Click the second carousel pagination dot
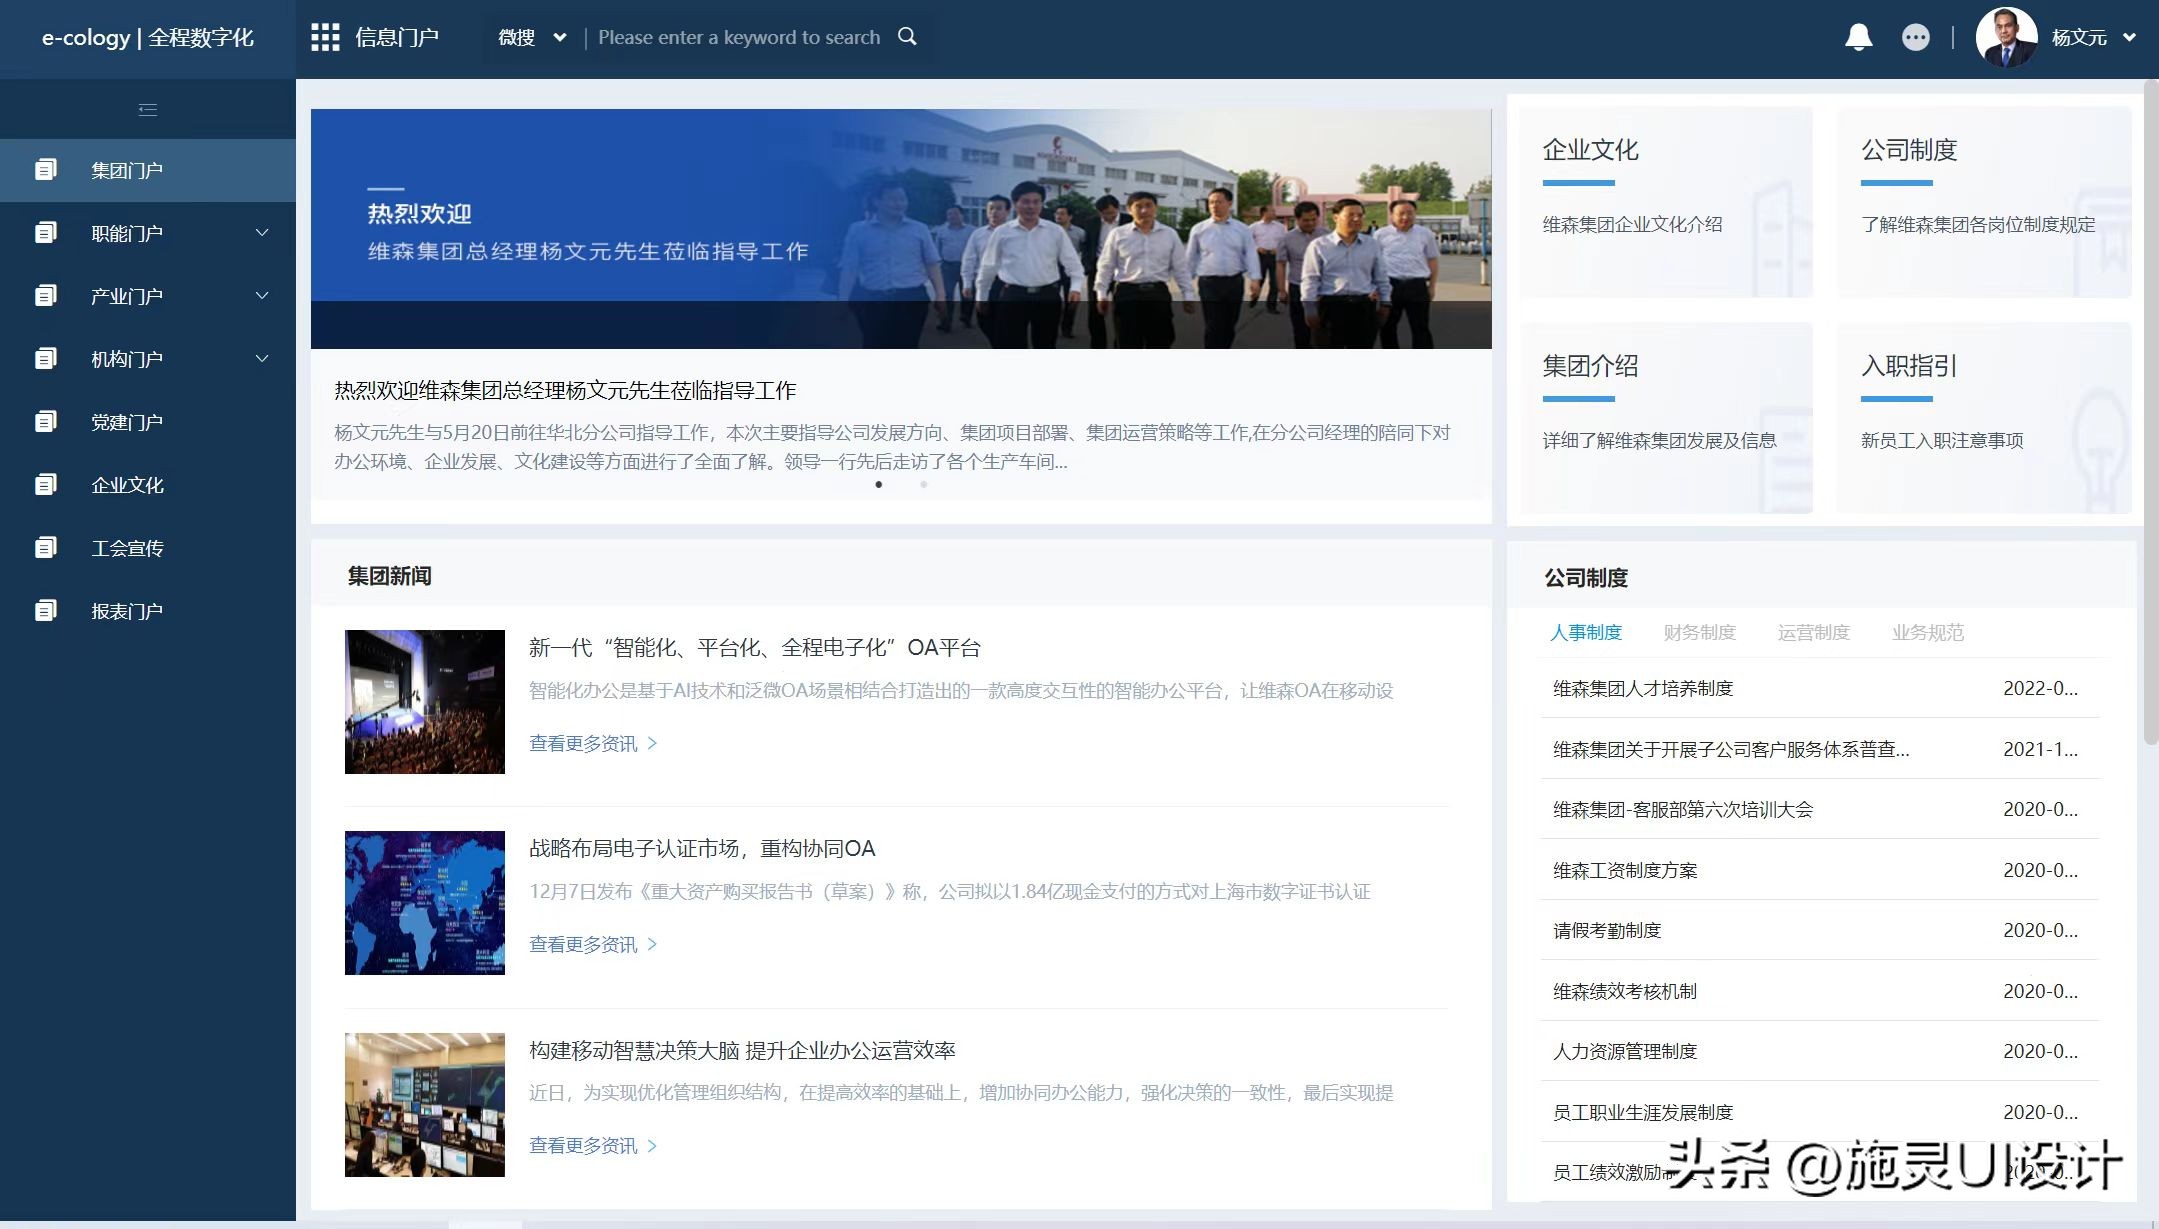 click(x=923, y=484)
